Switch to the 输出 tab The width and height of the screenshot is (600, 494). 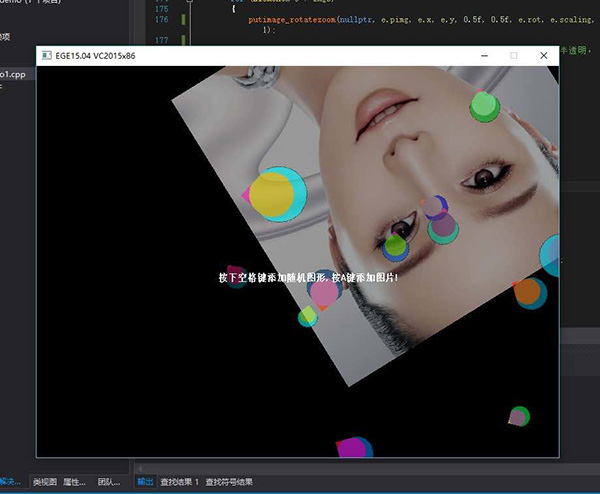pos(145,482)
